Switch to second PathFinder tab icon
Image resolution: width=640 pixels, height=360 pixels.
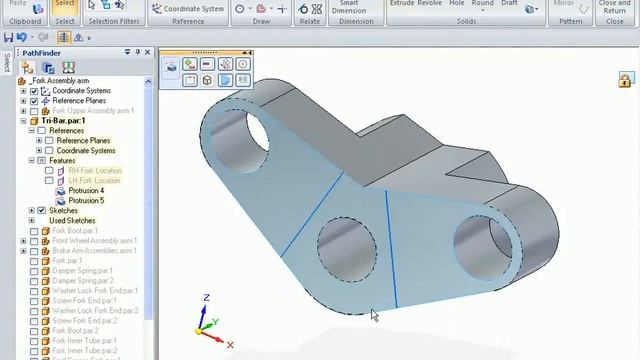coord(48,68)
